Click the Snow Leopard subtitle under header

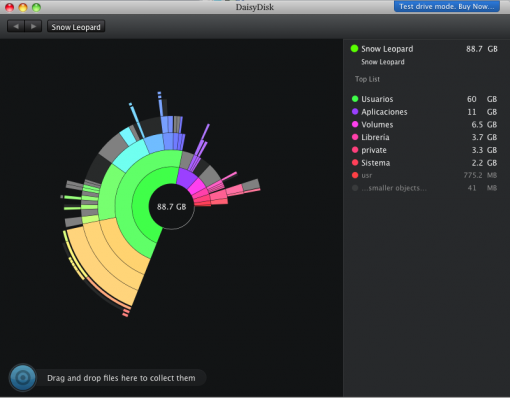click(x=383, y=62)
